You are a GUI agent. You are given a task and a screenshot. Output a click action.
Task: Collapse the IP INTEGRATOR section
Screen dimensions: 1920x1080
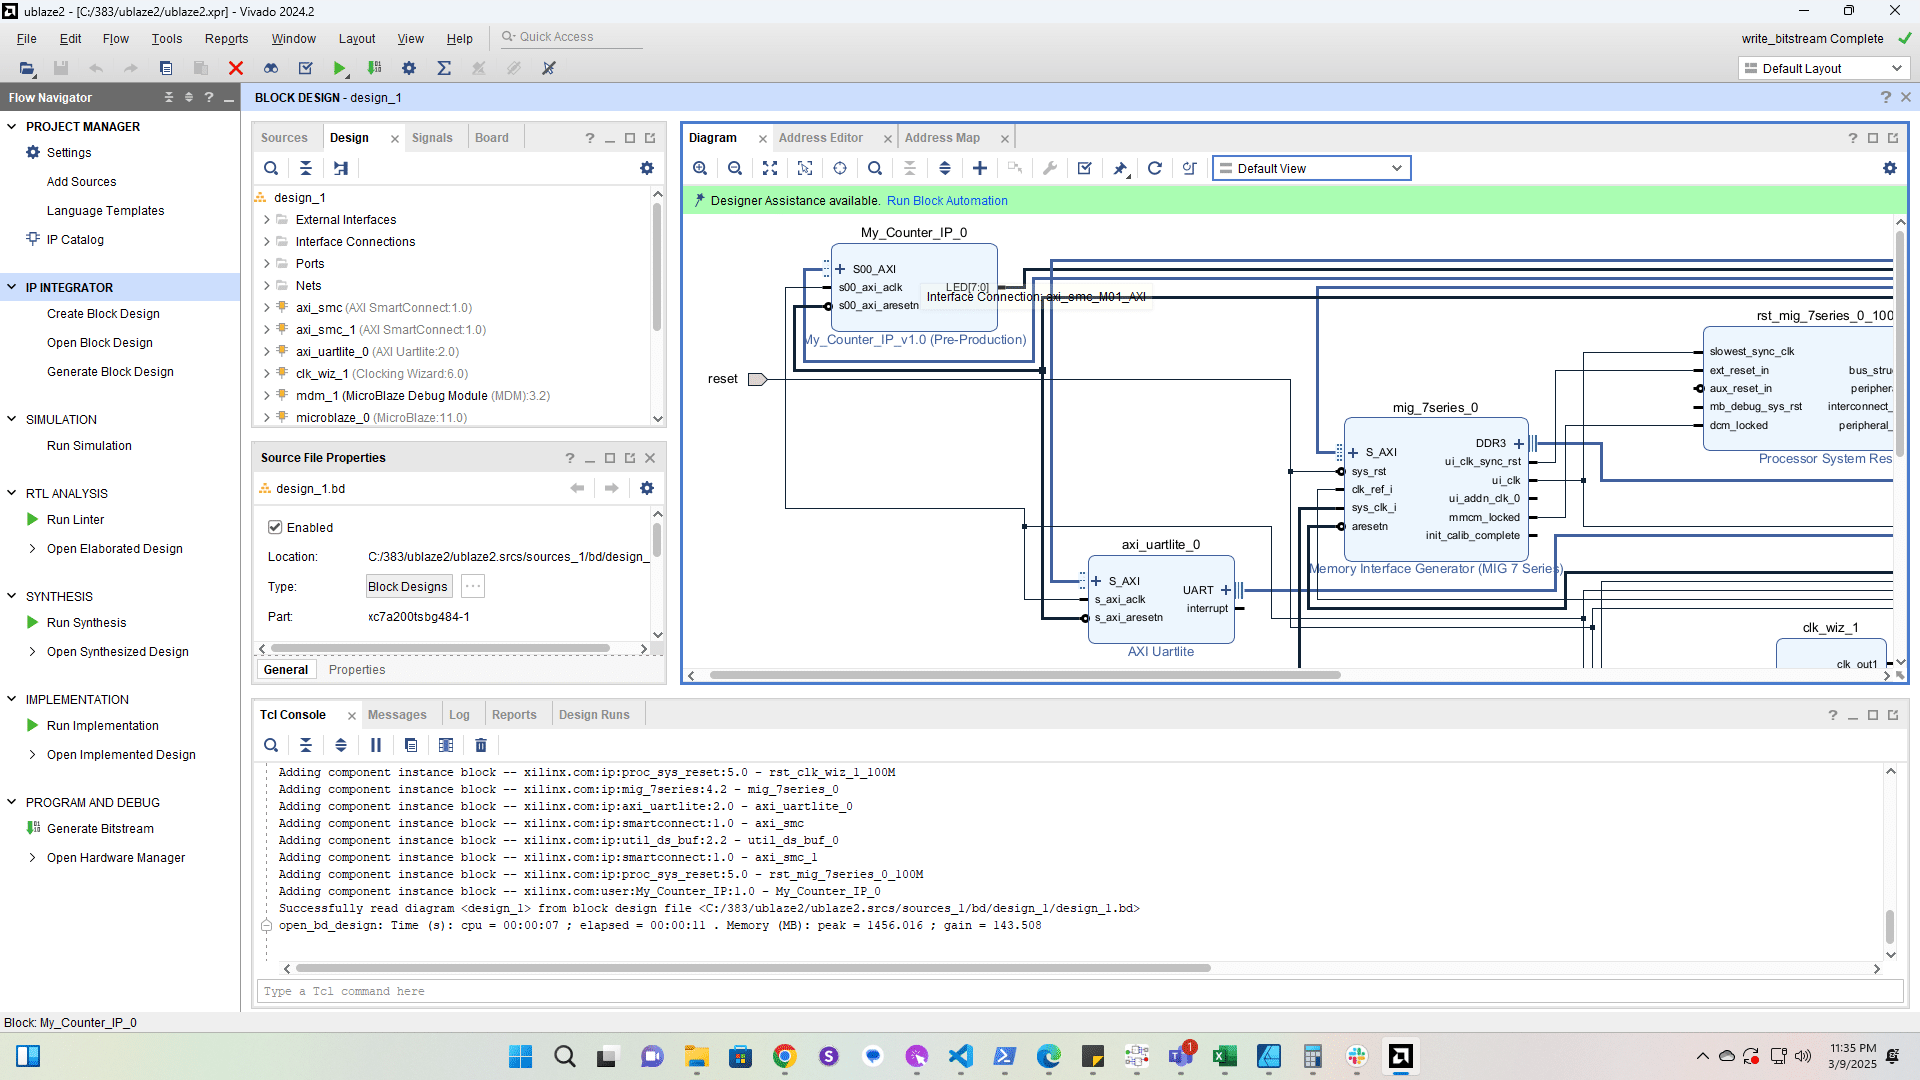pos(12,287)
